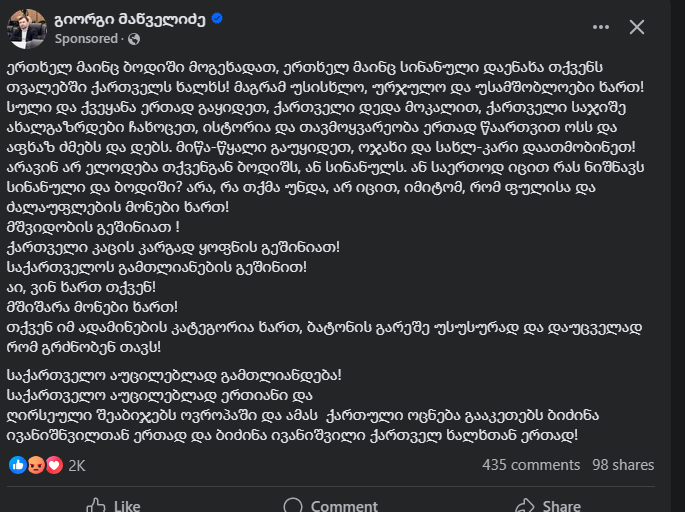The height and width of the screenshot is (512, 685).
Task: Click the Share button label
Action: point(561,506)
